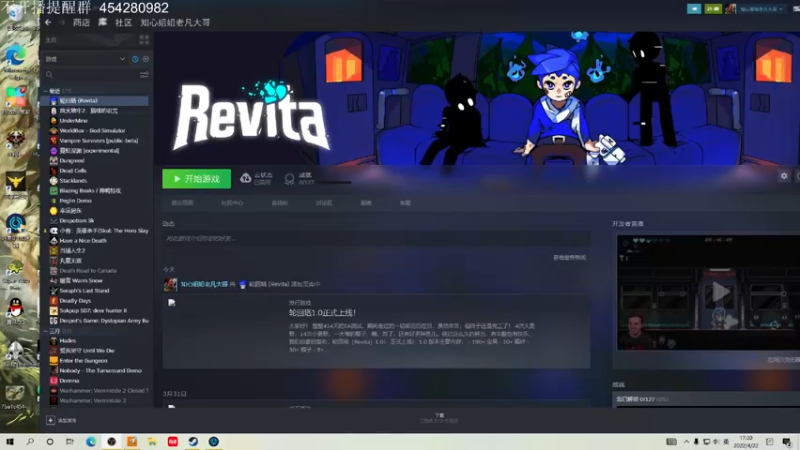
Task: Select 轮回塔 (Revita) in the library list
Action: [x=95, y=101]
